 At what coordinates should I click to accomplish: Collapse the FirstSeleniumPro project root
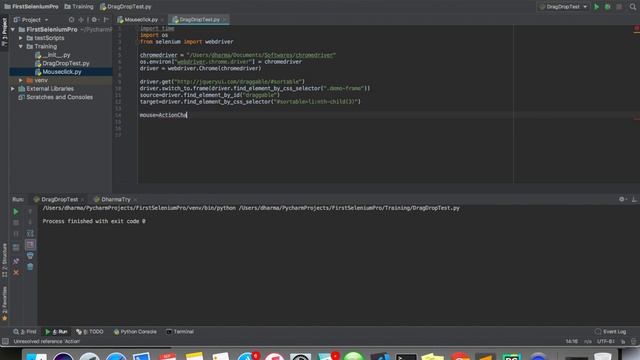tap(13, 30)
